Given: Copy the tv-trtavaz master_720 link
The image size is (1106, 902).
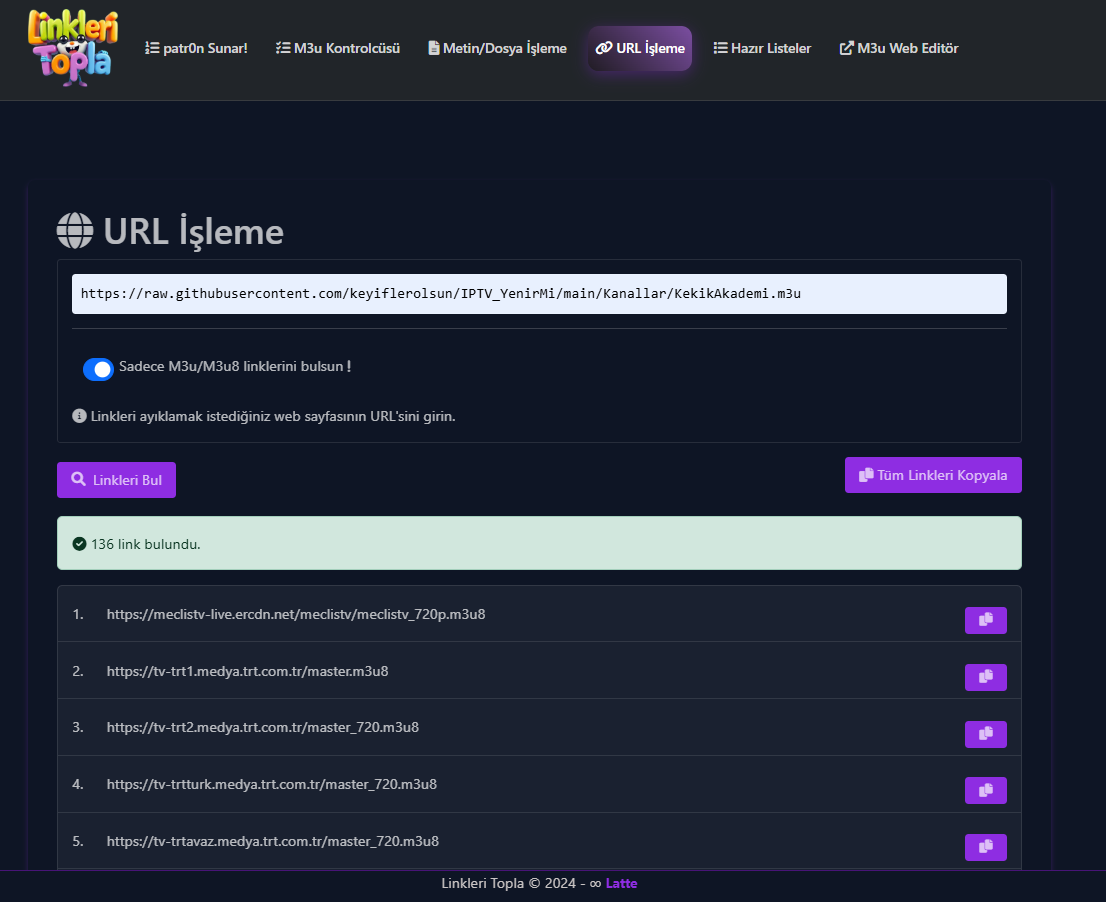Looking at the screenshot, I should [x=985, y=847].
